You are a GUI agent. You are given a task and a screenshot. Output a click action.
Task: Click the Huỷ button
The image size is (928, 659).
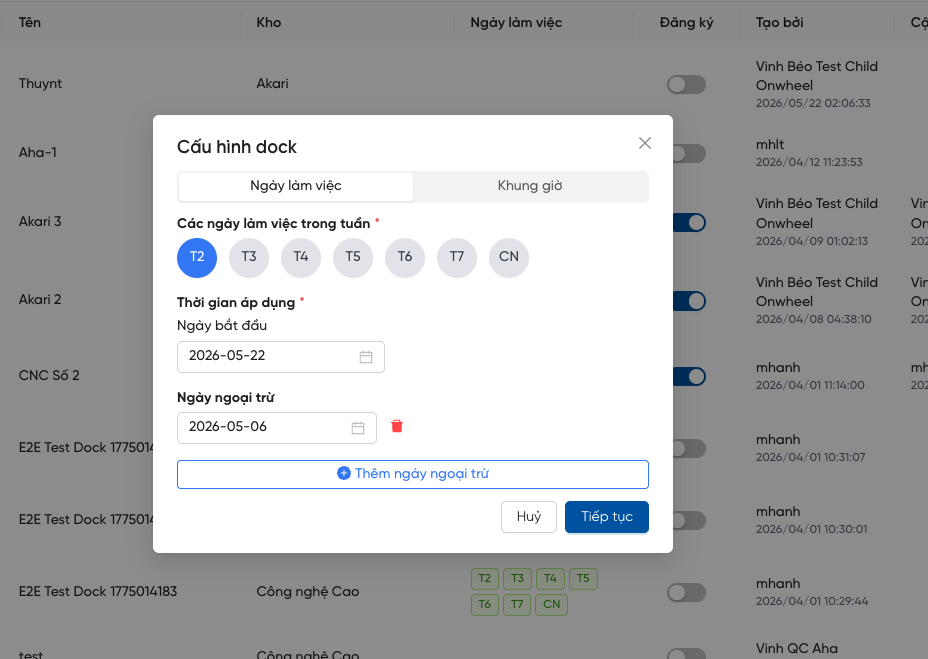(529, 517)
